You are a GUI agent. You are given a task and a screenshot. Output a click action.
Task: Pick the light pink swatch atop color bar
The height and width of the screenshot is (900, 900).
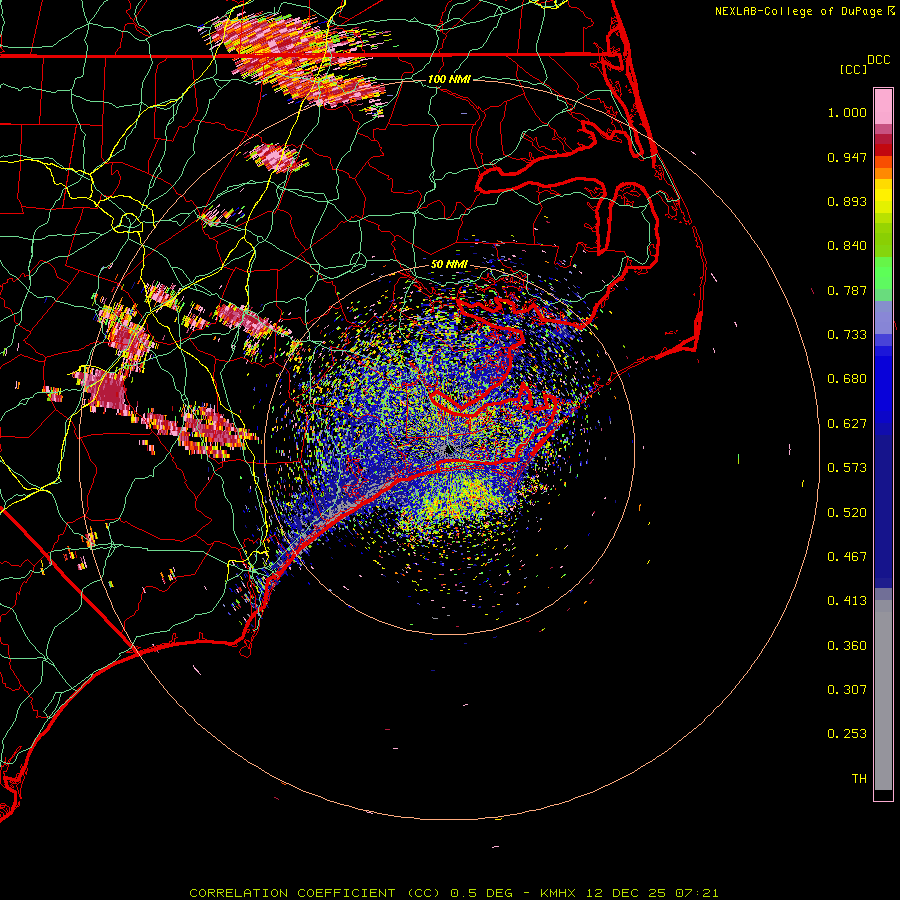tap(883, 107)
